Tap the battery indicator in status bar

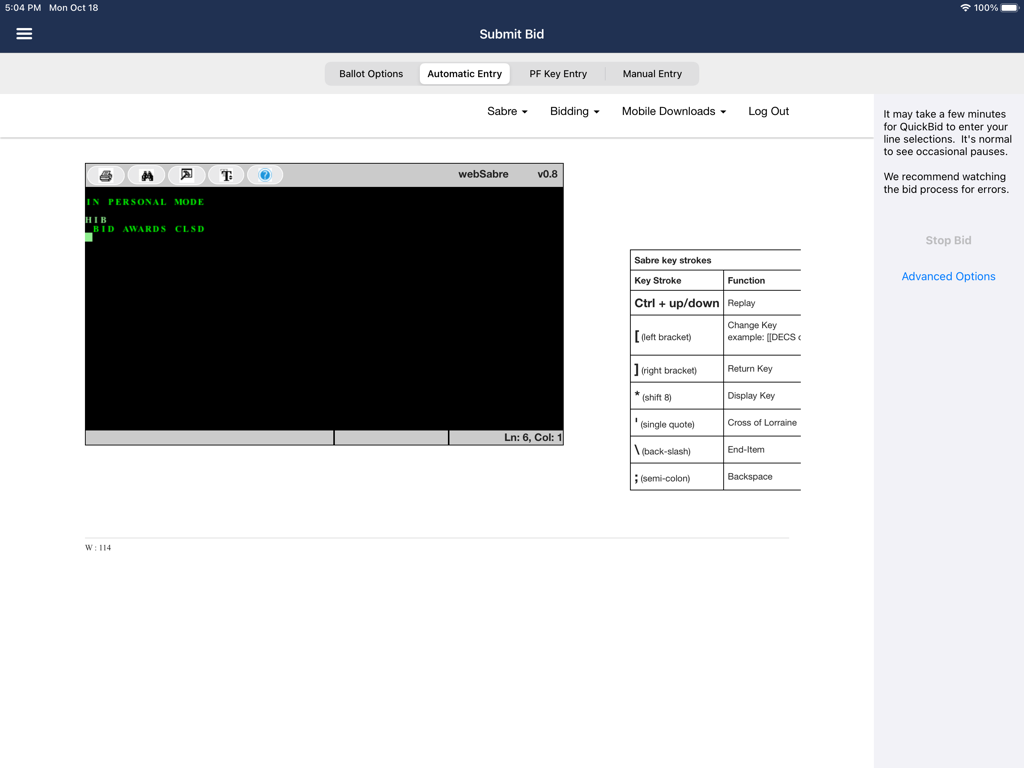(1009, 8)
